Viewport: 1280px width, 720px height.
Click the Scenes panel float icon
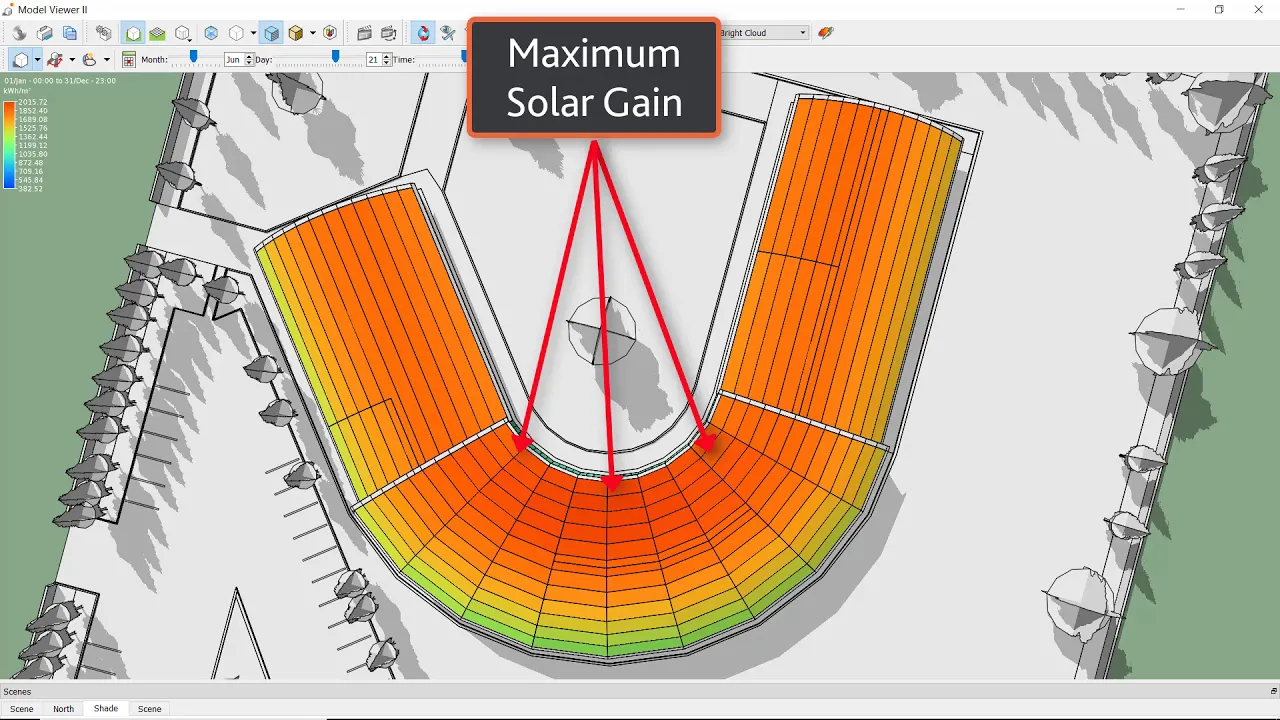1273,691
